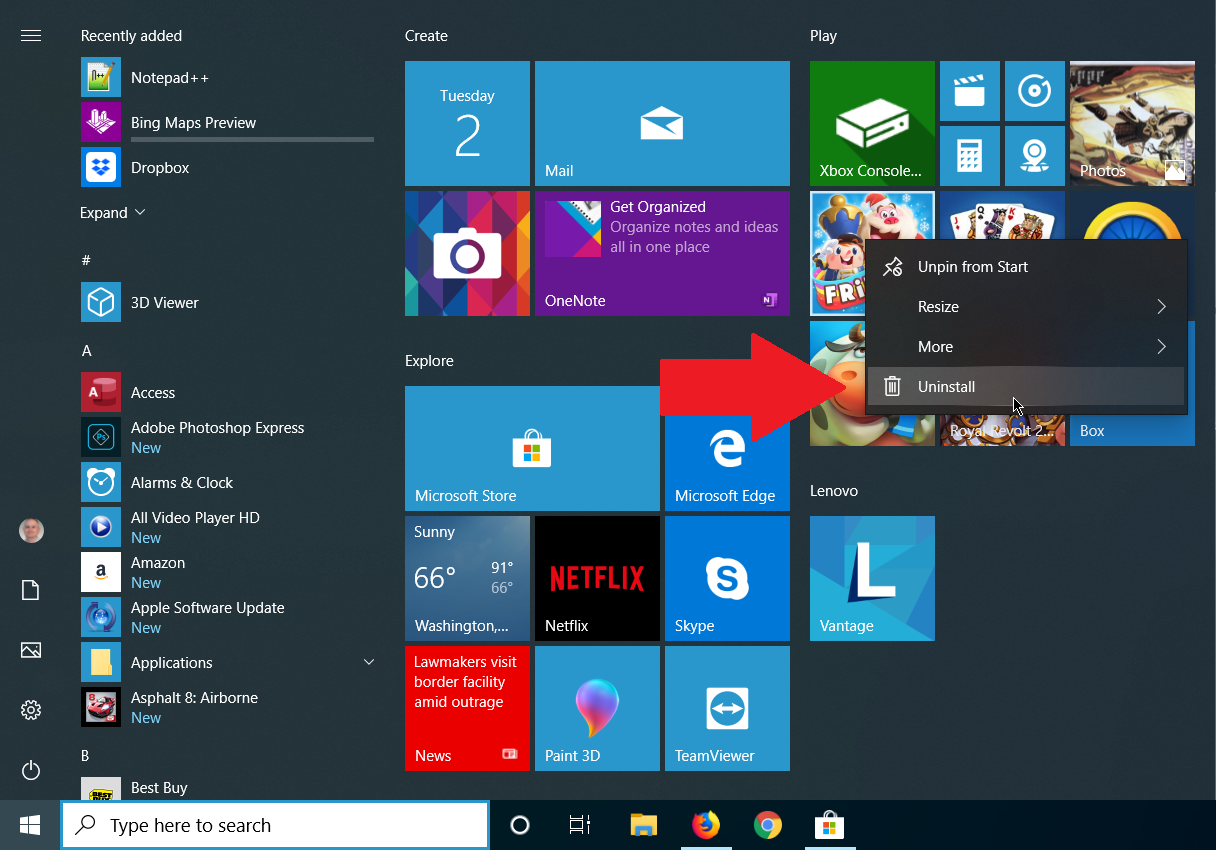Open Alarms & Clock app

point(228,482)
